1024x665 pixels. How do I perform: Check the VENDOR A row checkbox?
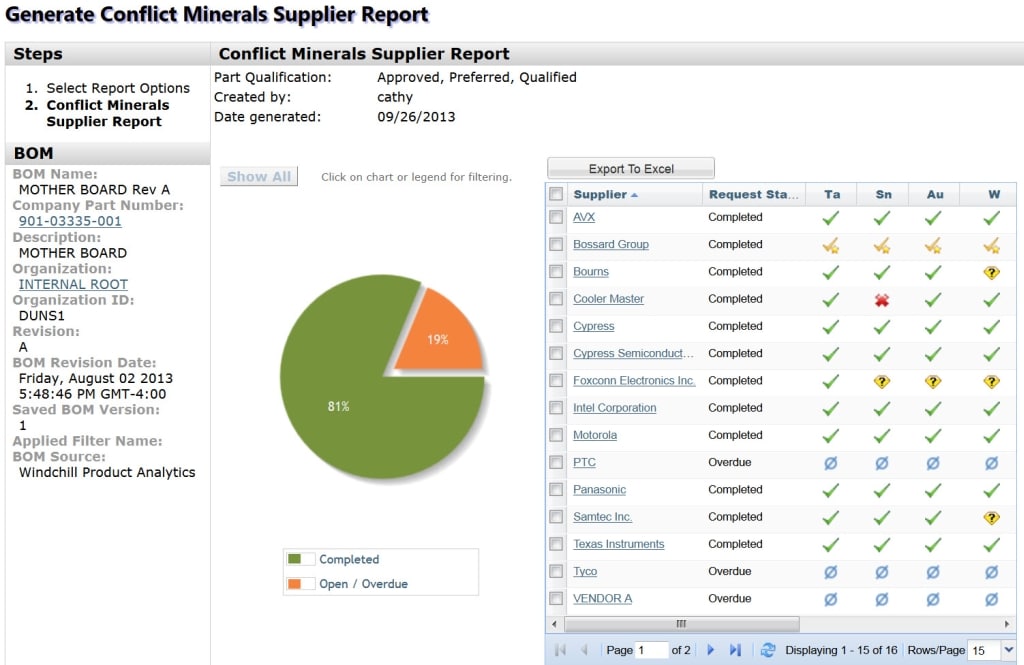click(556, 598)
